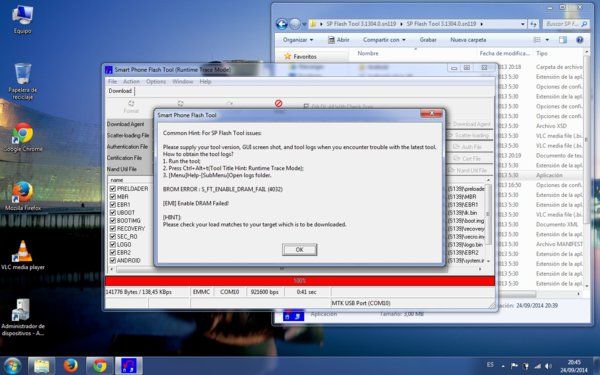The height and width of the screenshot is (375, 600).
Task: Open the Window menu in Flash Tool
Action: 183,82
